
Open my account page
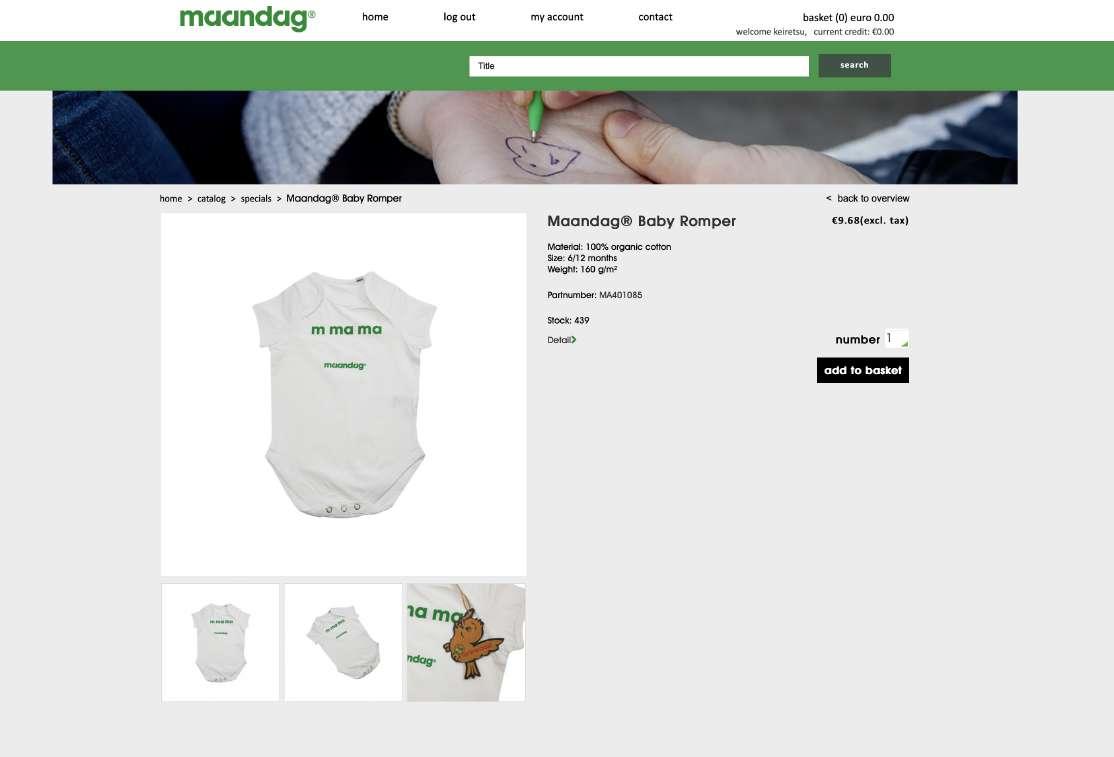(556, 17)
